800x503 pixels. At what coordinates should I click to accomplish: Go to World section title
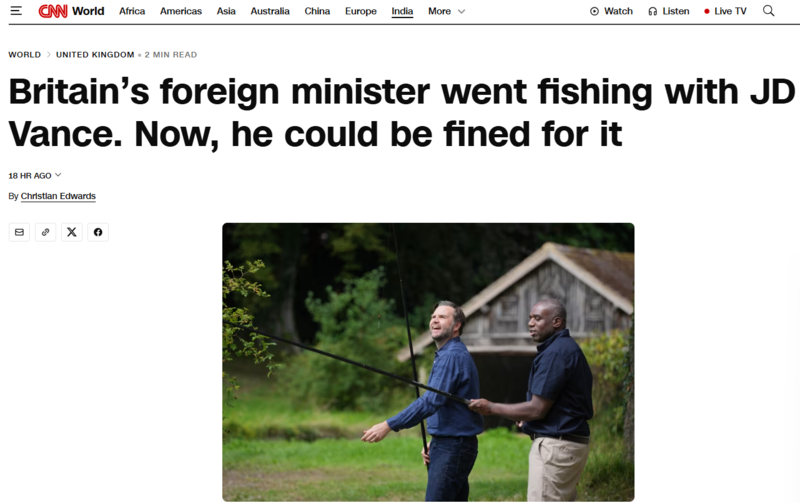point(88,11)
